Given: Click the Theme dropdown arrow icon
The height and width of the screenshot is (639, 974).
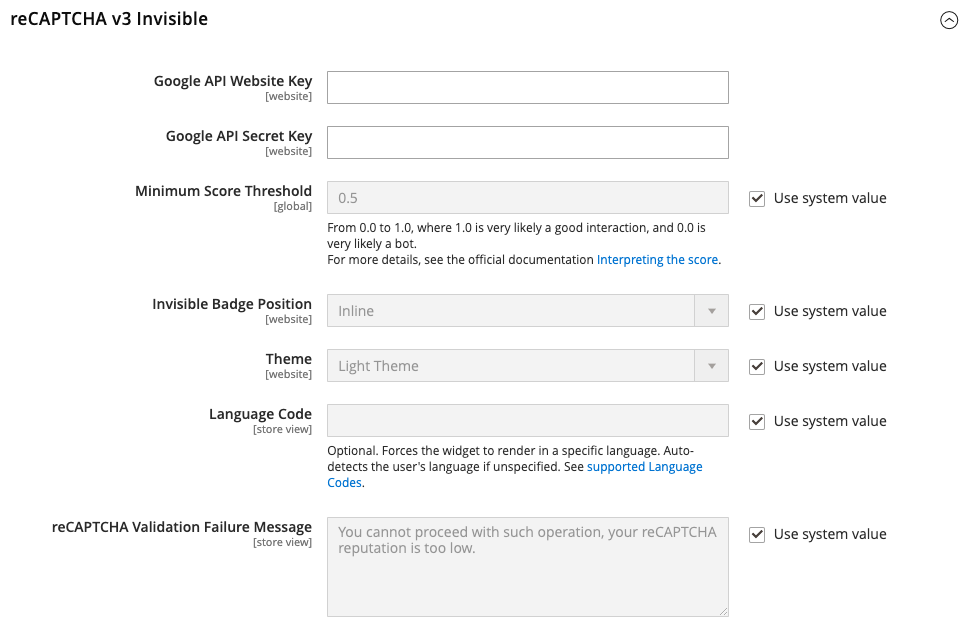Looking at the screenshot, I should pyautogui.click(x=712, y=366).
